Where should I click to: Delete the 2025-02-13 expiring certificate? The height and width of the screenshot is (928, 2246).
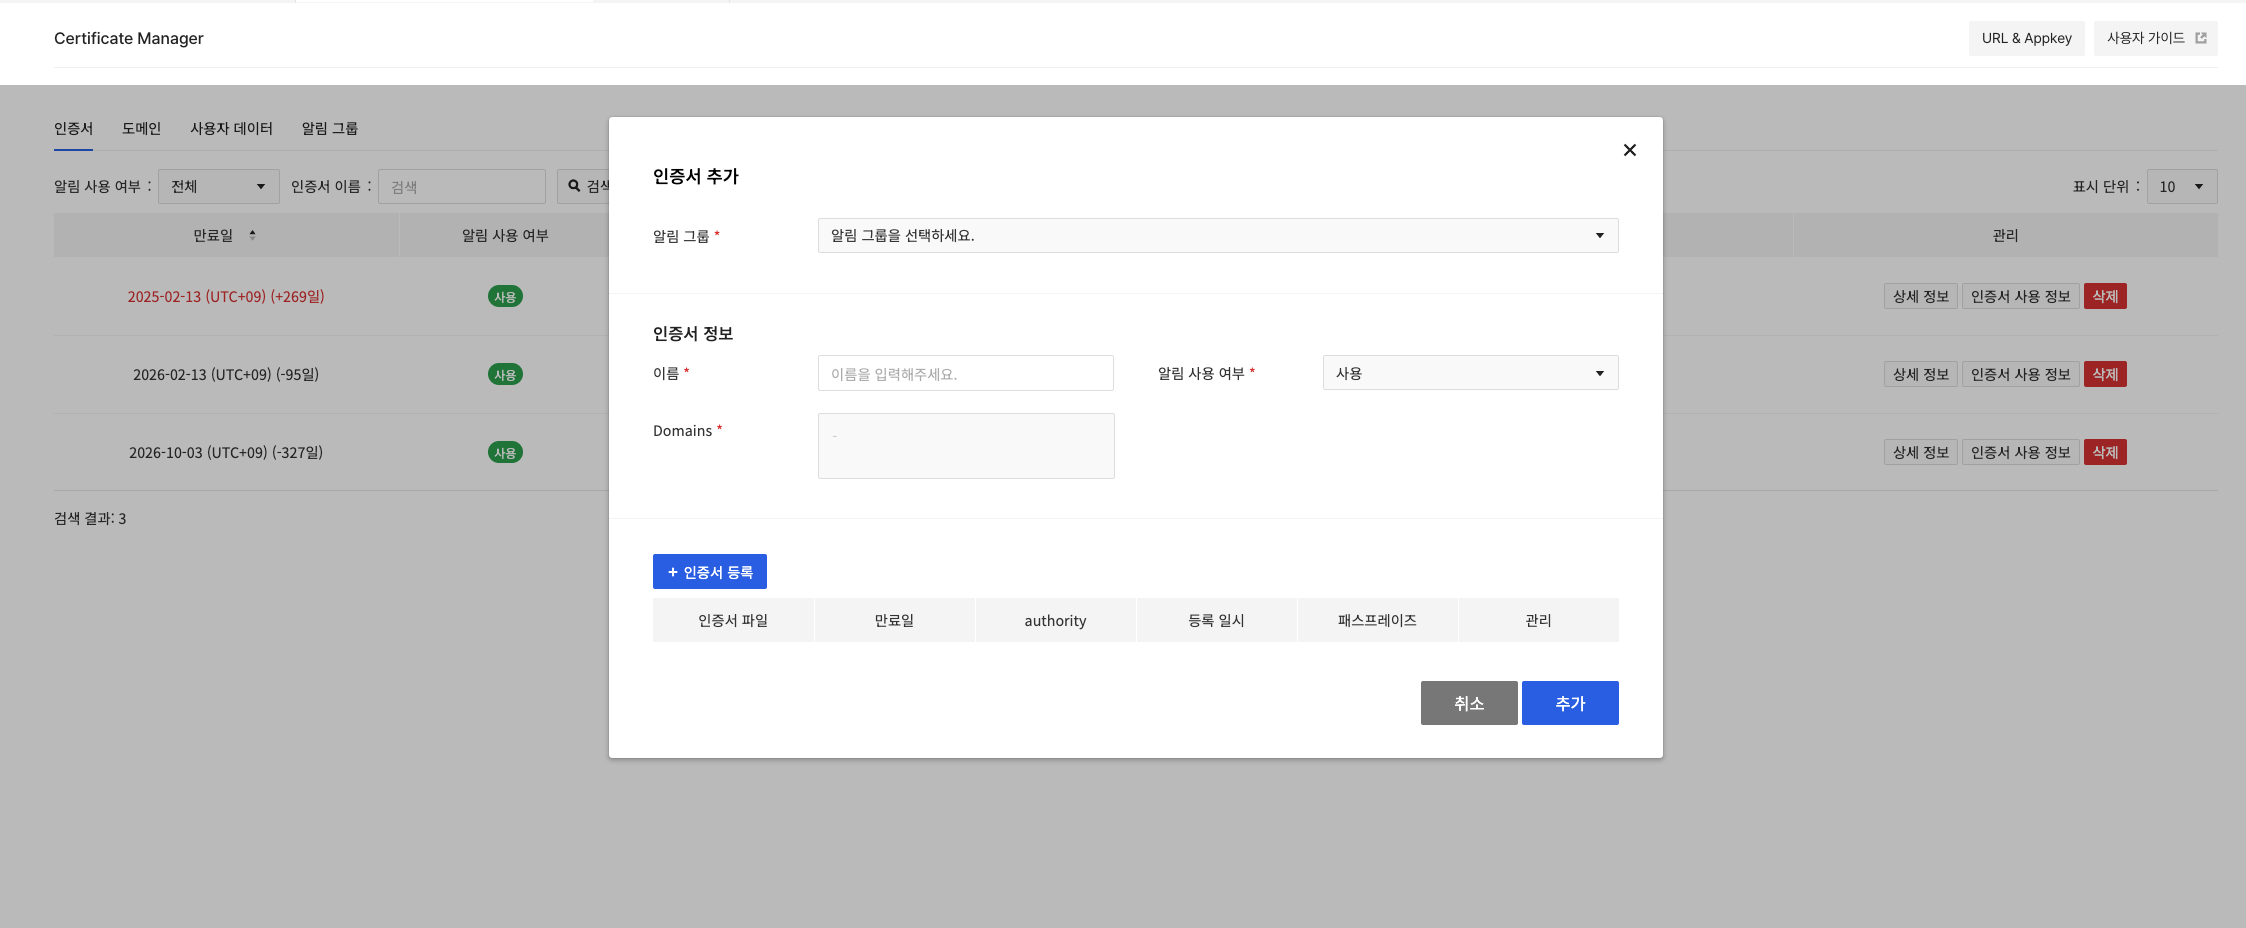click(x=2105, y=295)
